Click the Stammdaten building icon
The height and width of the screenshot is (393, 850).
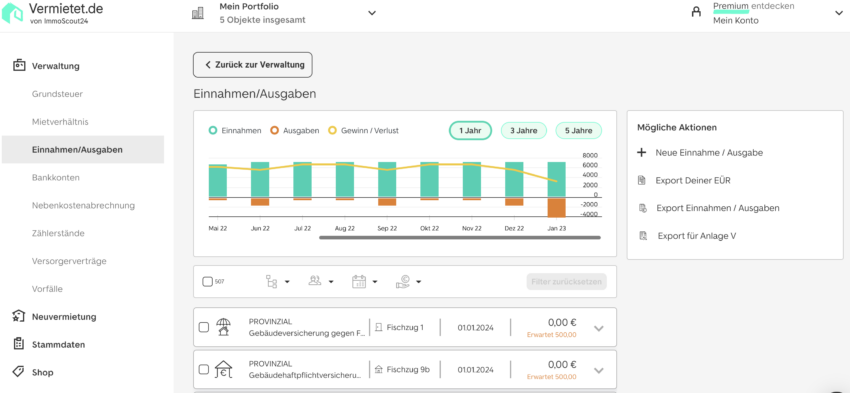(18, 344)
